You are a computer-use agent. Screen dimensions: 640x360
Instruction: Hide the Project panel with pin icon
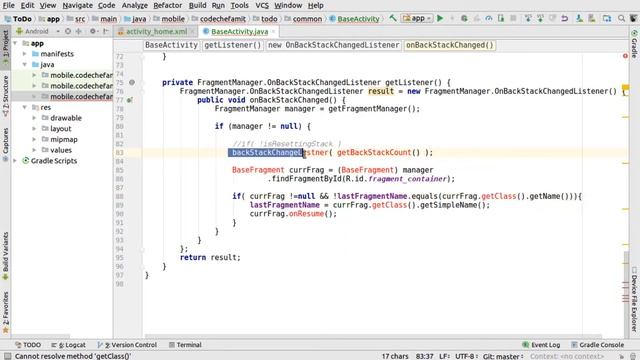[x=106, y=31]
